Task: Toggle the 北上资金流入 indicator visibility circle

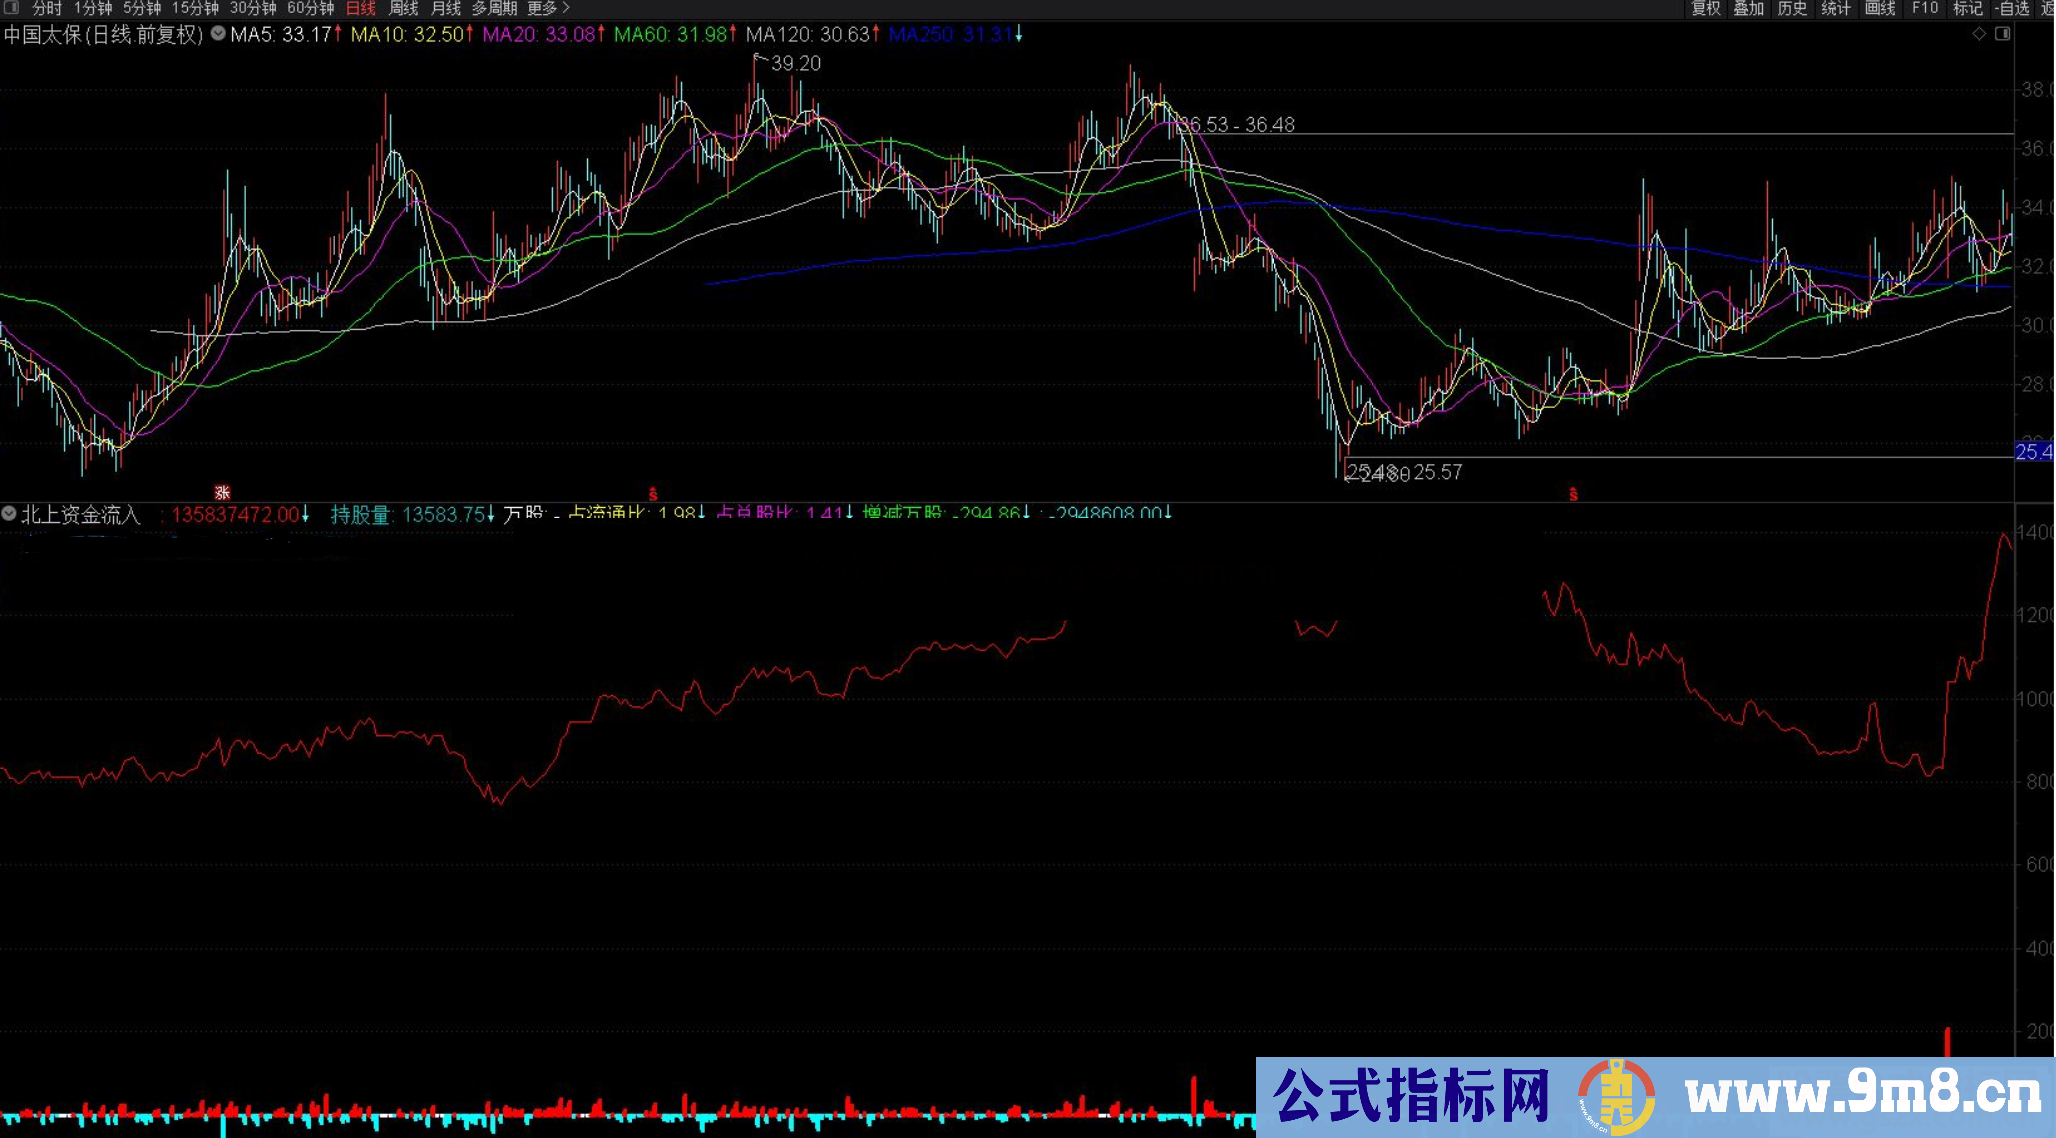Action: point(7,514)
